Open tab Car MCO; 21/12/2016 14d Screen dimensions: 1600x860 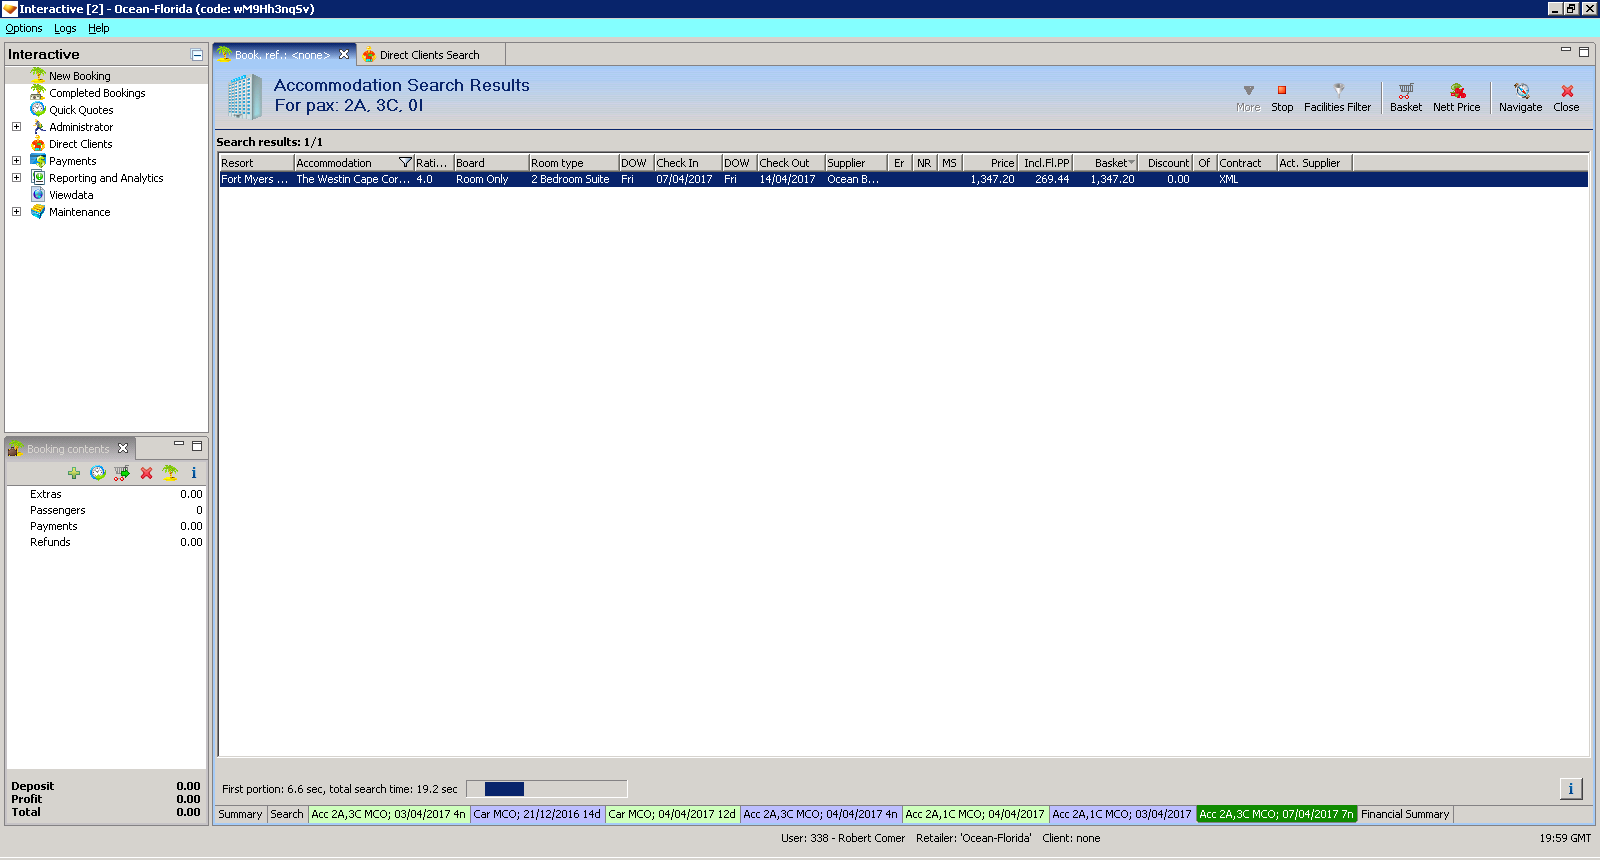pyautogui.click(x=537, y=814)
